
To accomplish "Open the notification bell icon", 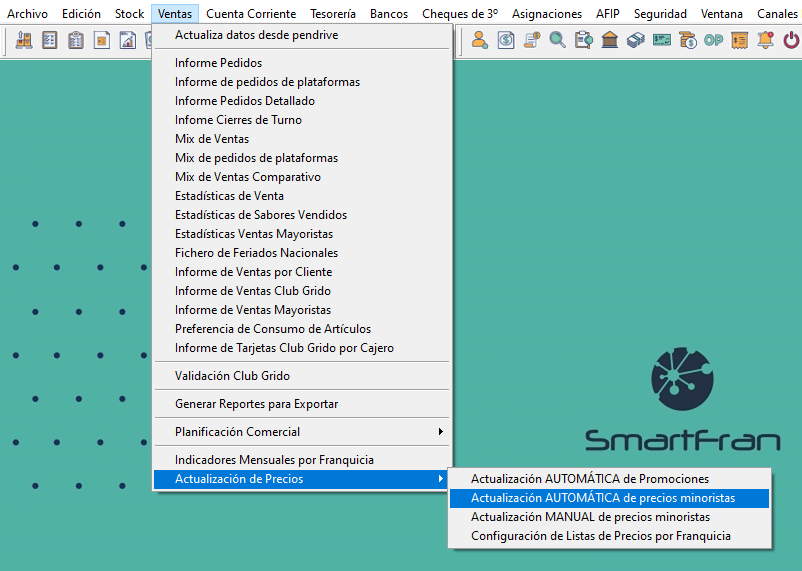I will (x=765, y=40).
